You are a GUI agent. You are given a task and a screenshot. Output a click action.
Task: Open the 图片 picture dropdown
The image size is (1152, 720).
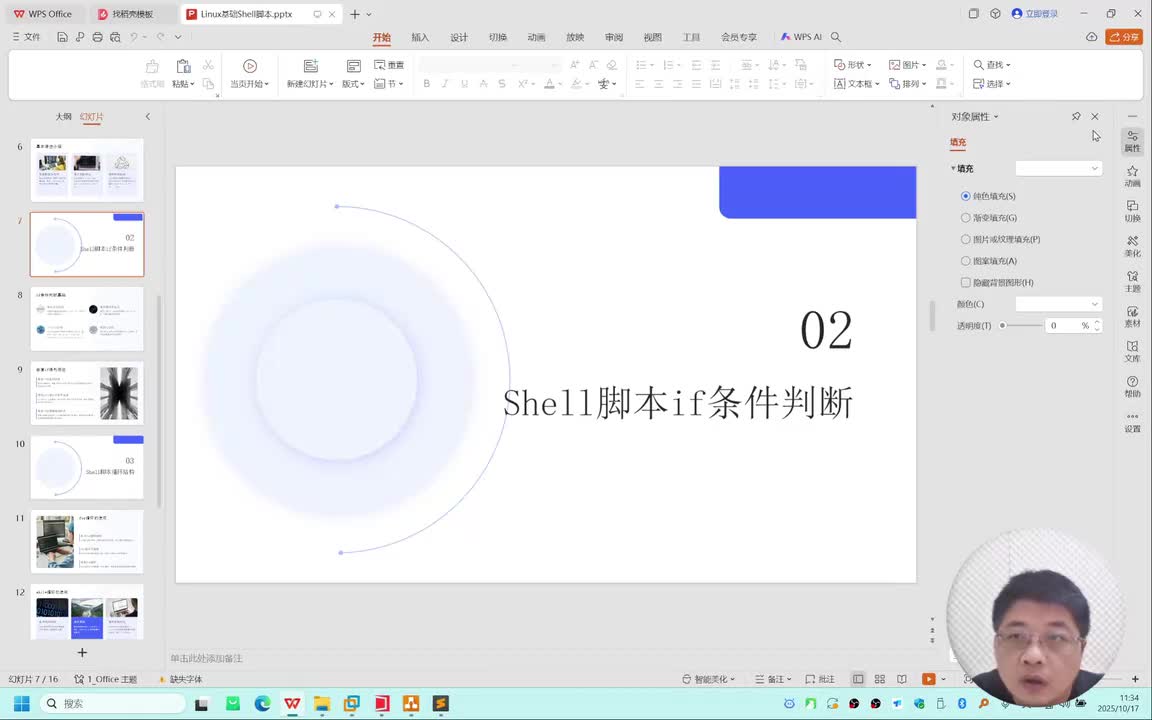point(907,65)
